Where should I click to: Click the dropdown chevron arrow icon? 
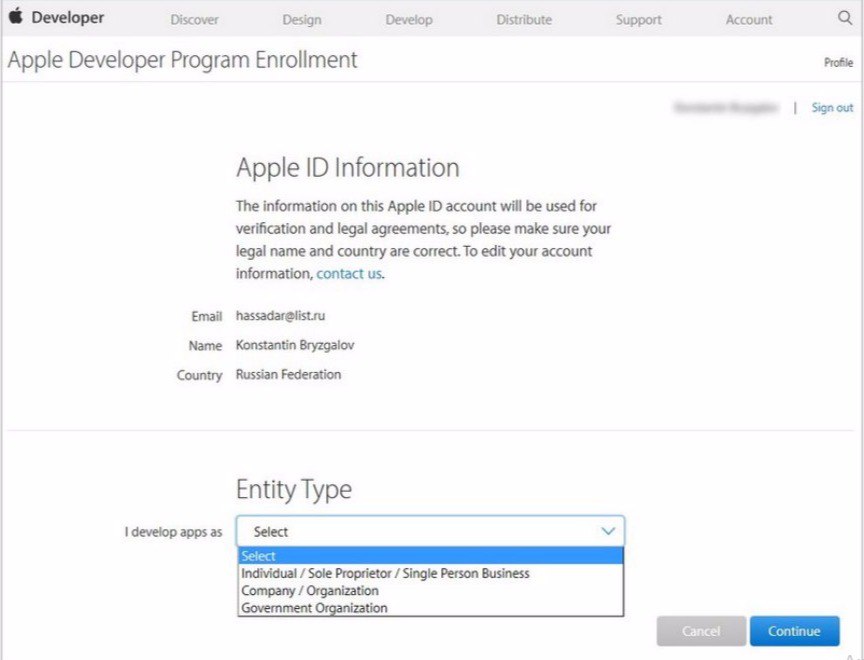click(608, 531)
